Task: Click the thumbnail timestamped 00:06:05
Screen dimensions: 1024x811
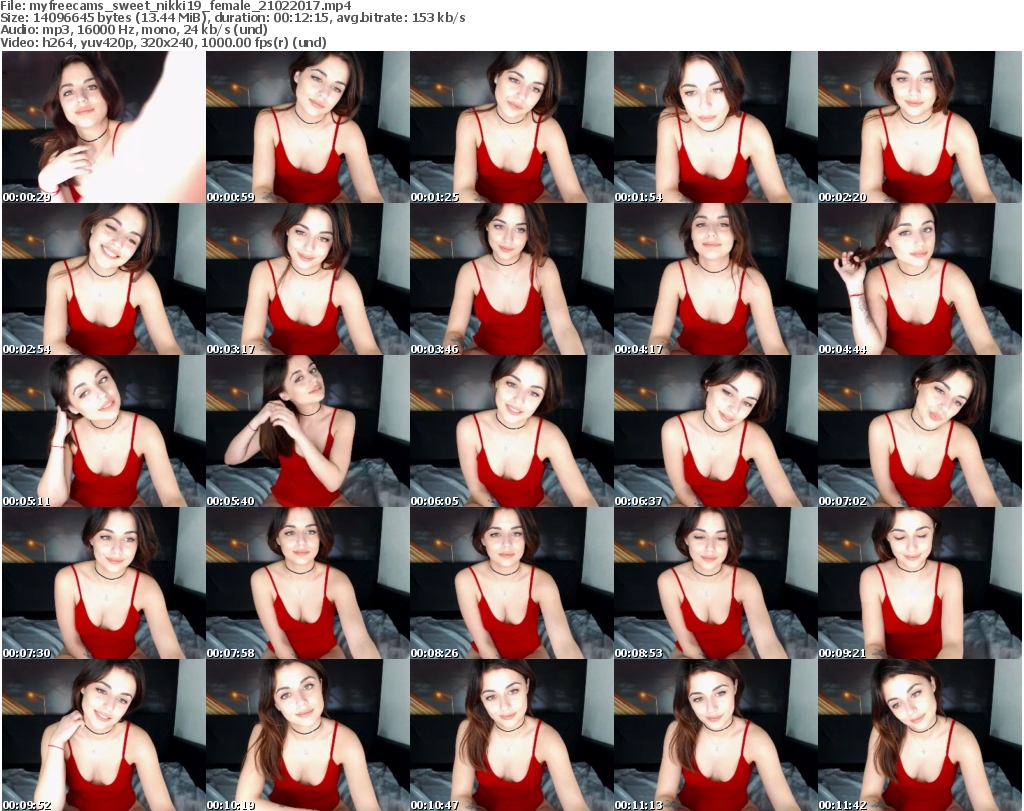Action: click(x=511, y=431)
